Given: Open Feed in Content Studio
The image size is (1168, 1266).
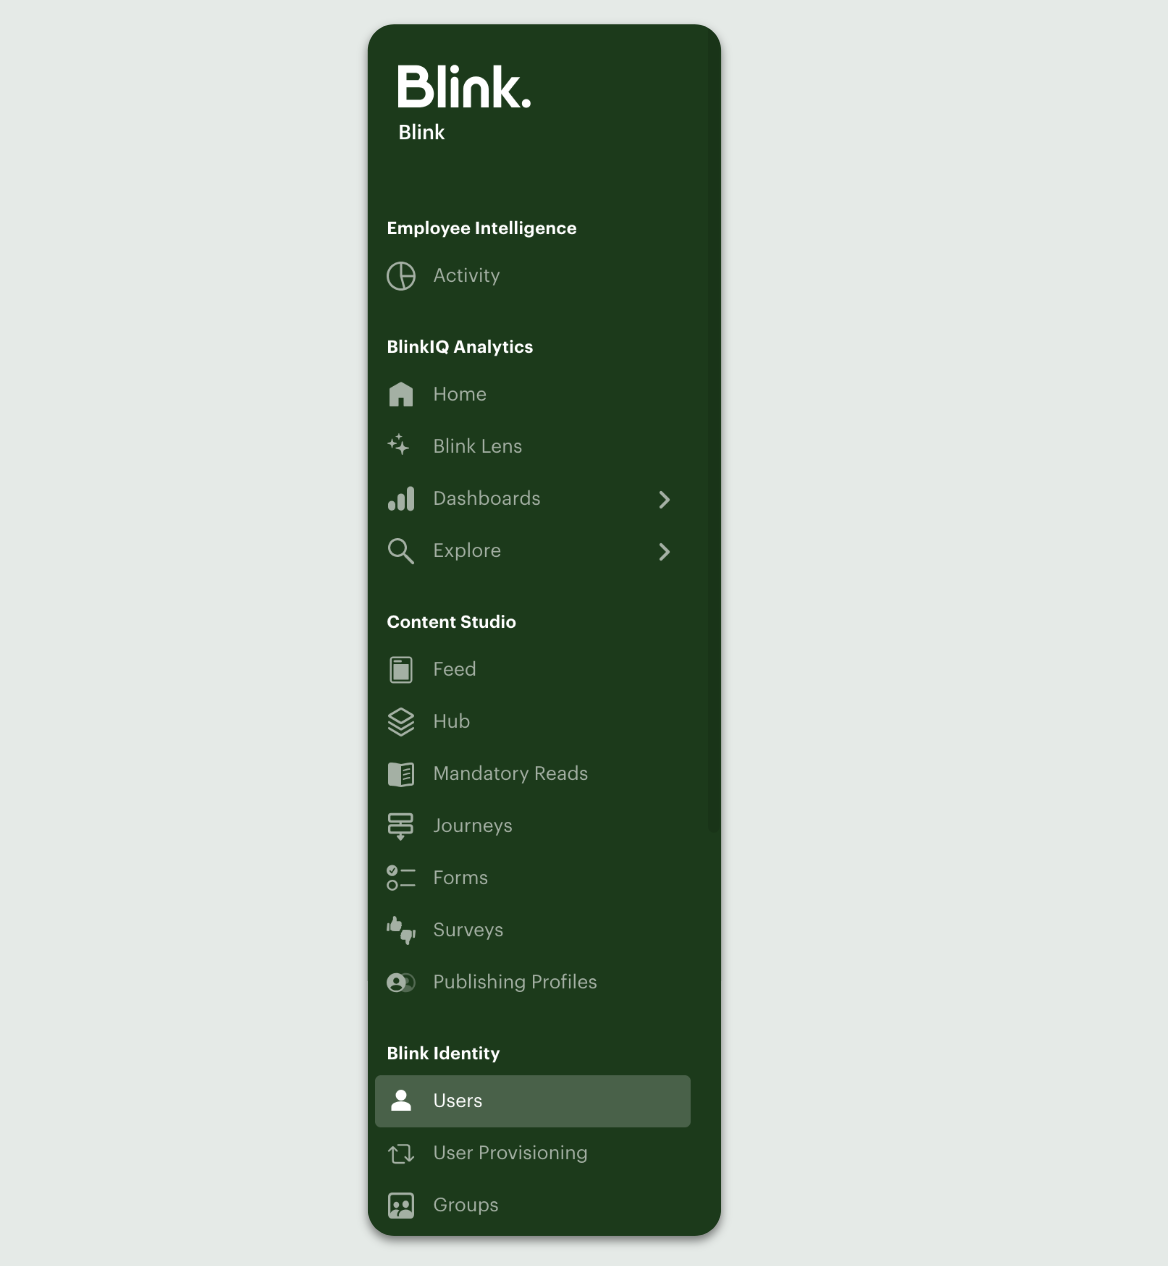Looking at the screenshot, I should pos(532,669).
